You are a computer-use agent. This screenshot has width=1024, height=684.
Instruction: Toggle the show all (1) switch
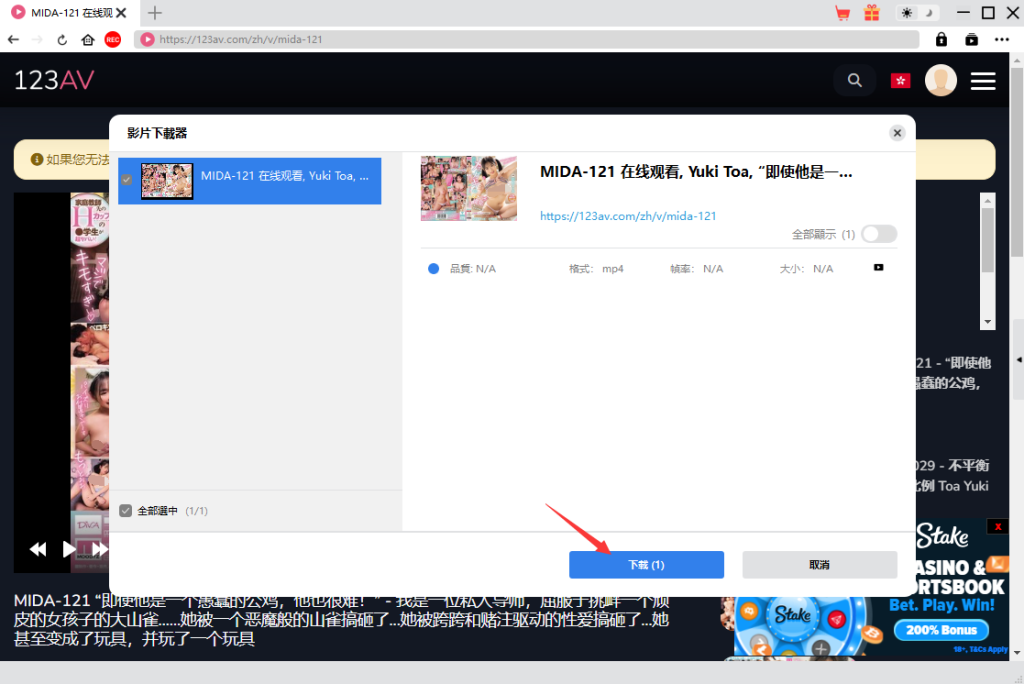click(878, 234)
